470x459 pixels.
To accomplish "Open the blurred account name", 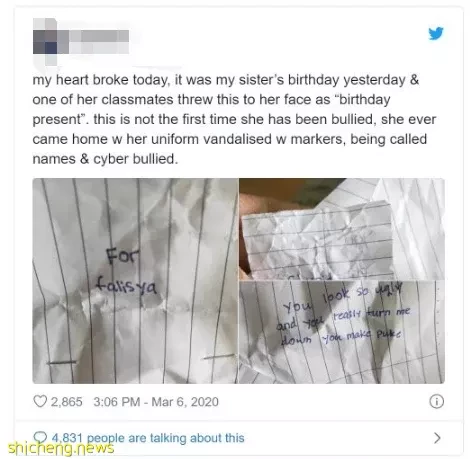I will (x=98, y=41).
